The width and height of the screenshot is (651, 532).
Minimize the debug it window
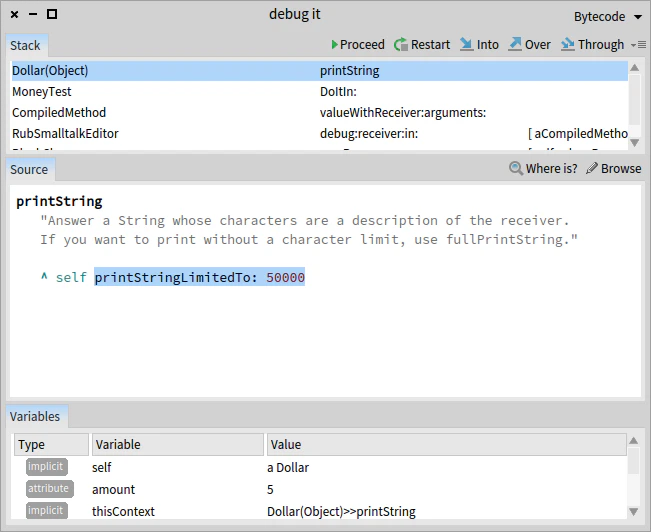coord(33,15)
